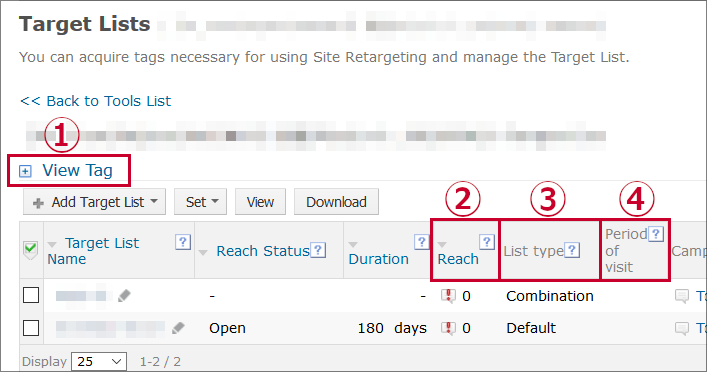Sort by Duration column
The width and height of the screenshot is (707, 372).
(x=378, y=259)
